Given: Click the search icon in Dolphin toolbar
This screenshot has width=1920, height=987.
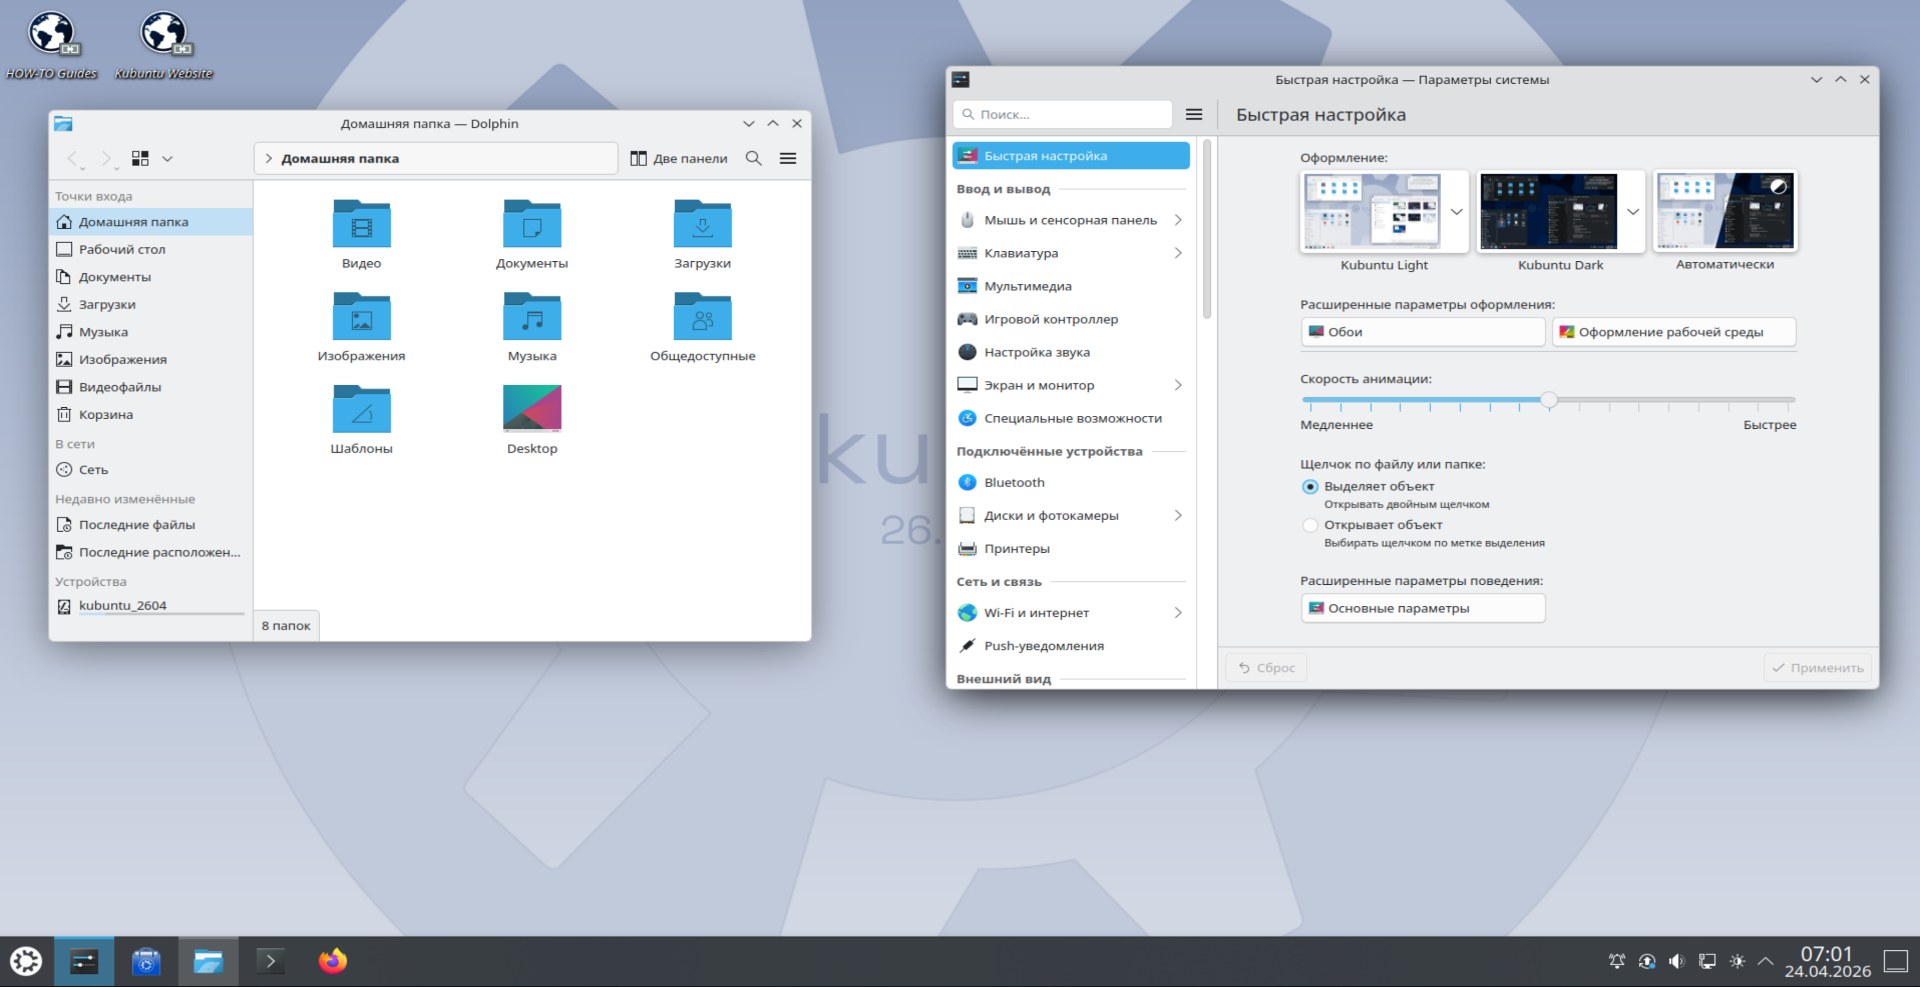Looking at the screenshot, I should point(754,158).
